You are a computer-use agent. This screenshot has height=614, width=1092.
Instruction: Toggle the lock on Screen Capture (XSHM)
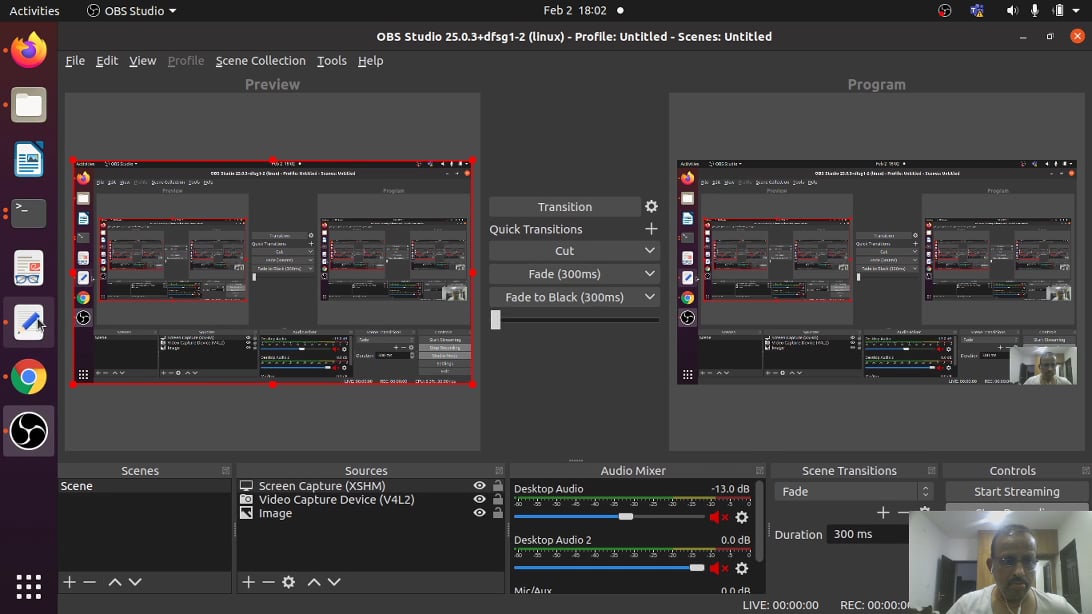497,486
